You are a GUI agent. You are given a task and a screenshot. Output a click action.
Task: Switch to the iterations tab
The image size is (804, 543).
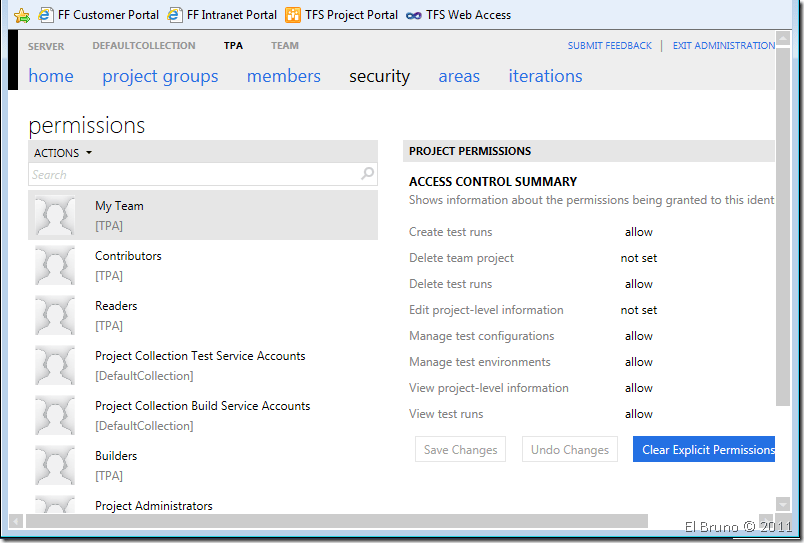(545, 76)
